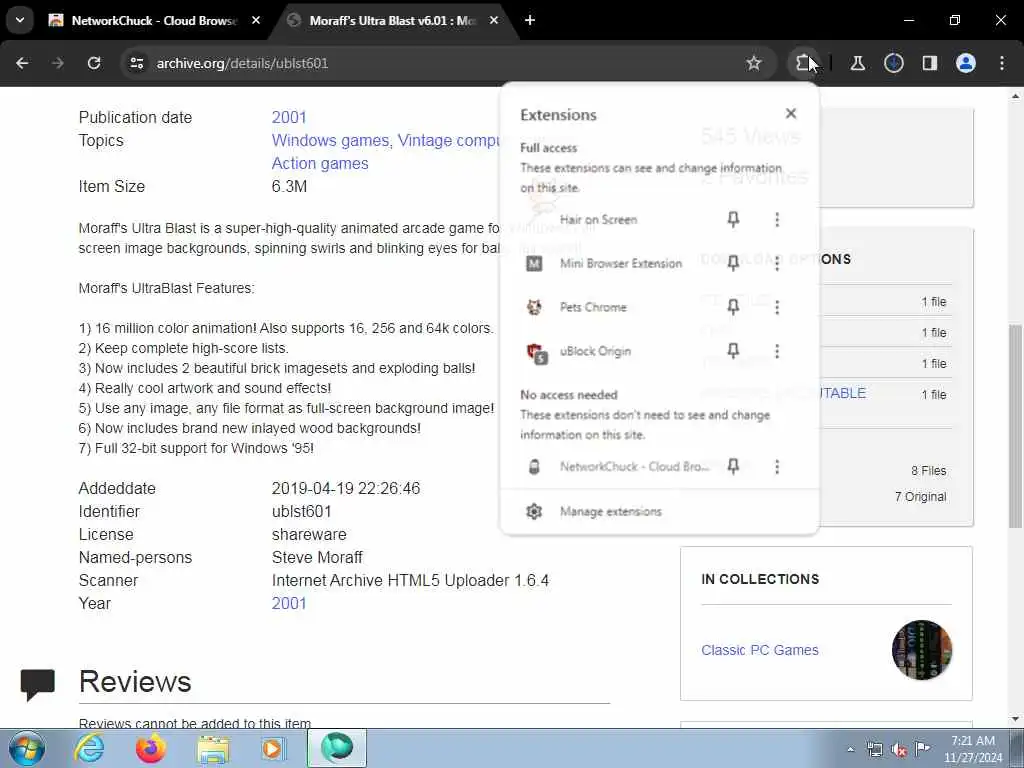Open the Action games topic link
The height and width of the screenshot is (768, 1024).
point(320,163)
